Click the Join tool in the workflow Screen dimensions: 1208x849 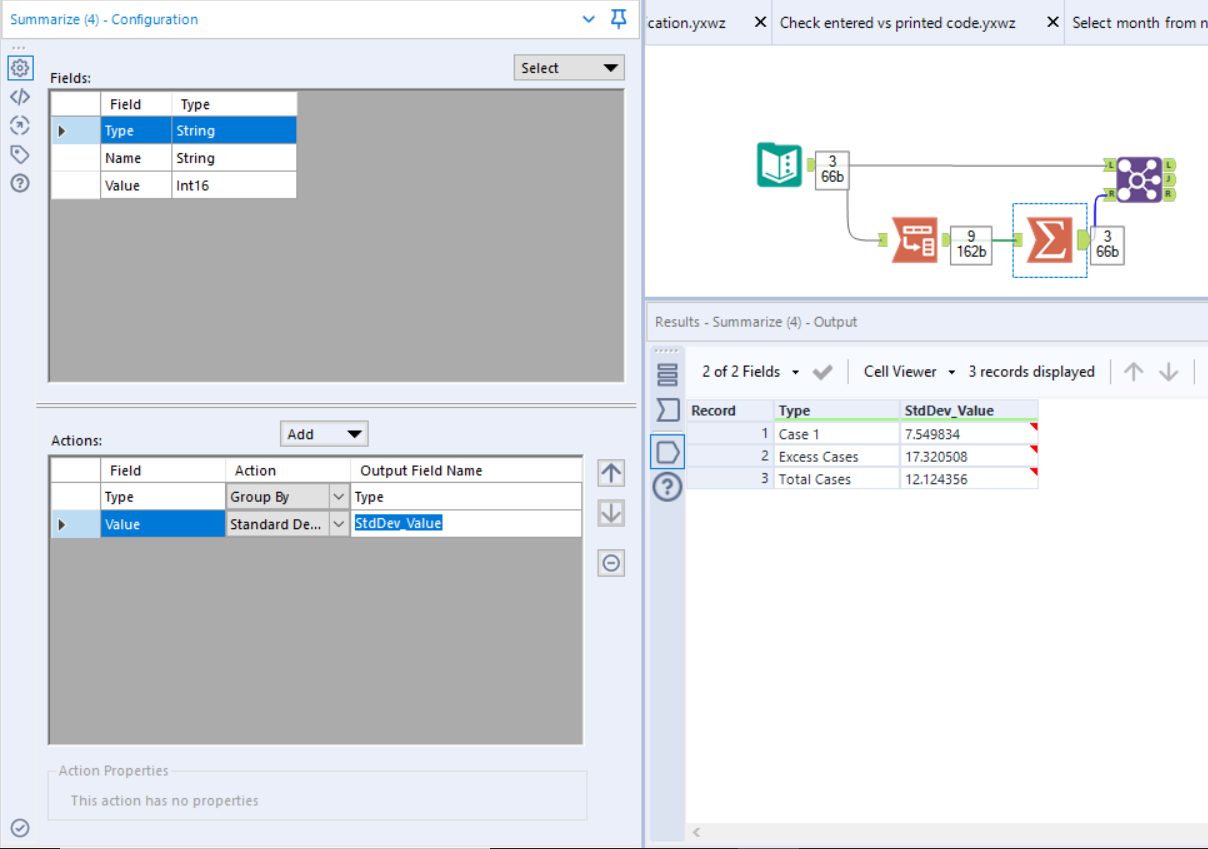[1139, 179]
